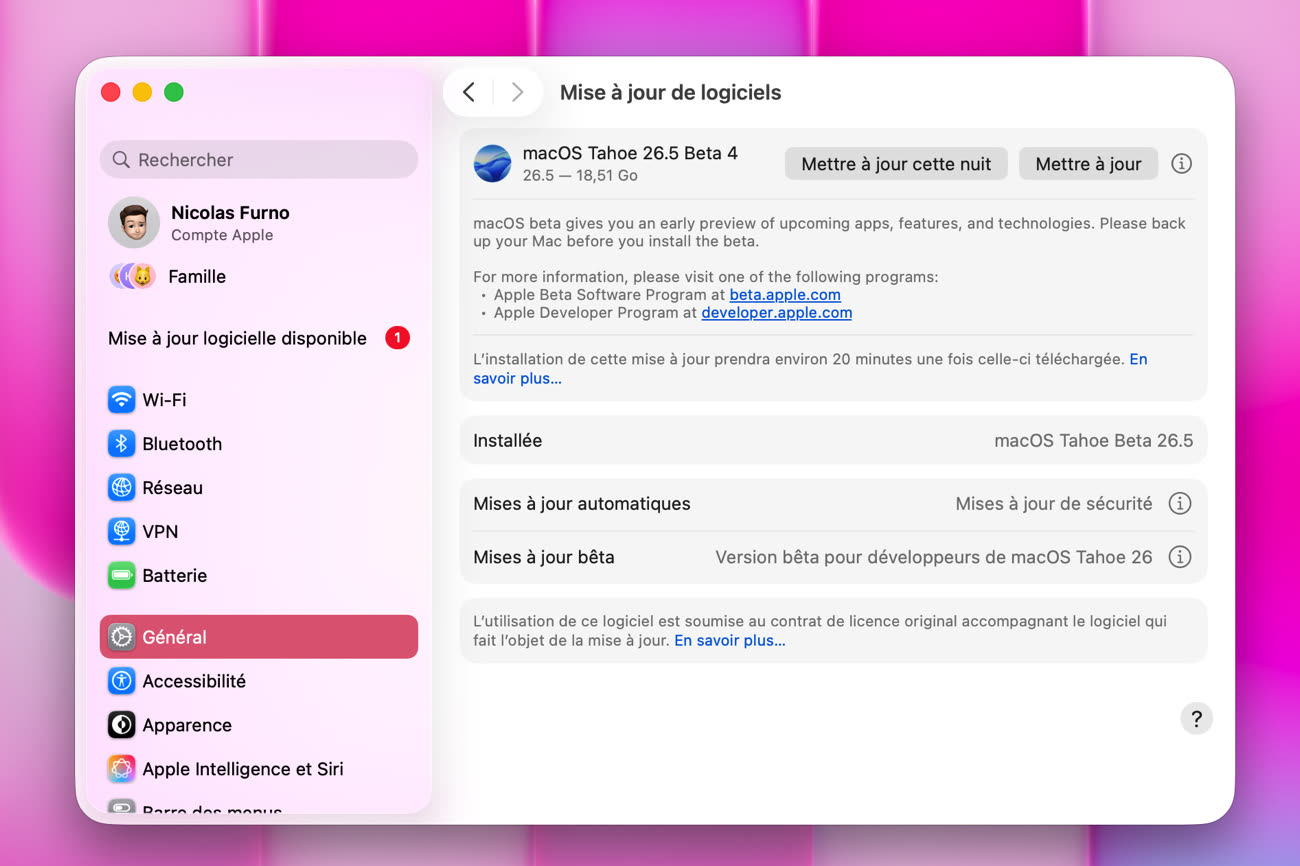Select the Accessibilité icon
1300x866 pixels.
point(121,681)
